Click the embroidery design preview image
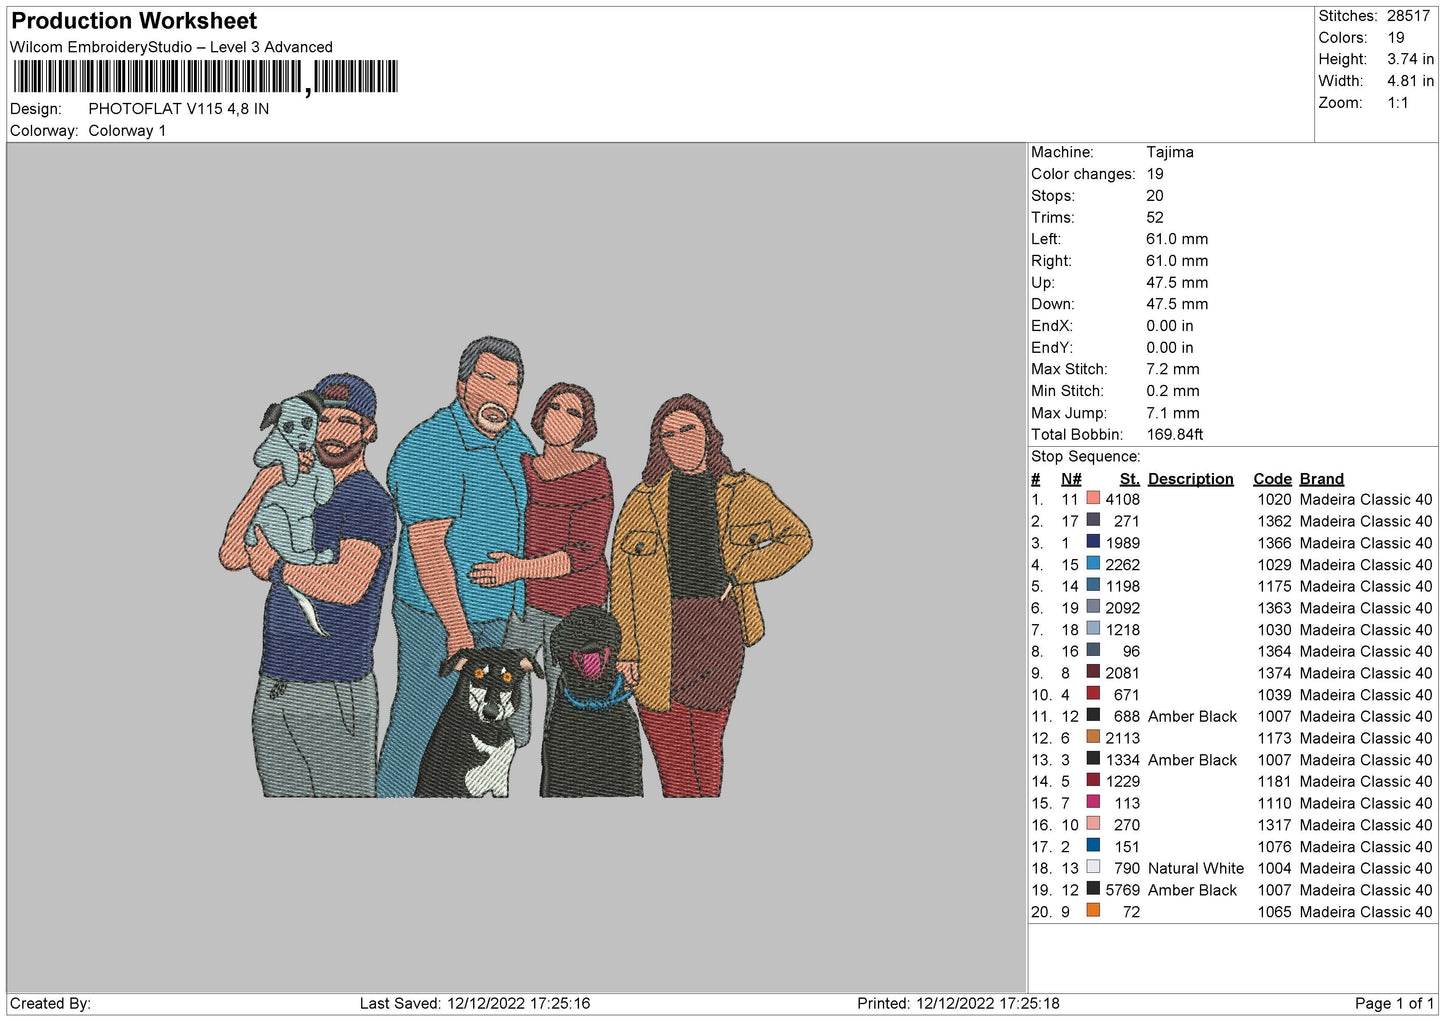Viewport: 1445px width, 1021px height. click(x=516, y=567)
